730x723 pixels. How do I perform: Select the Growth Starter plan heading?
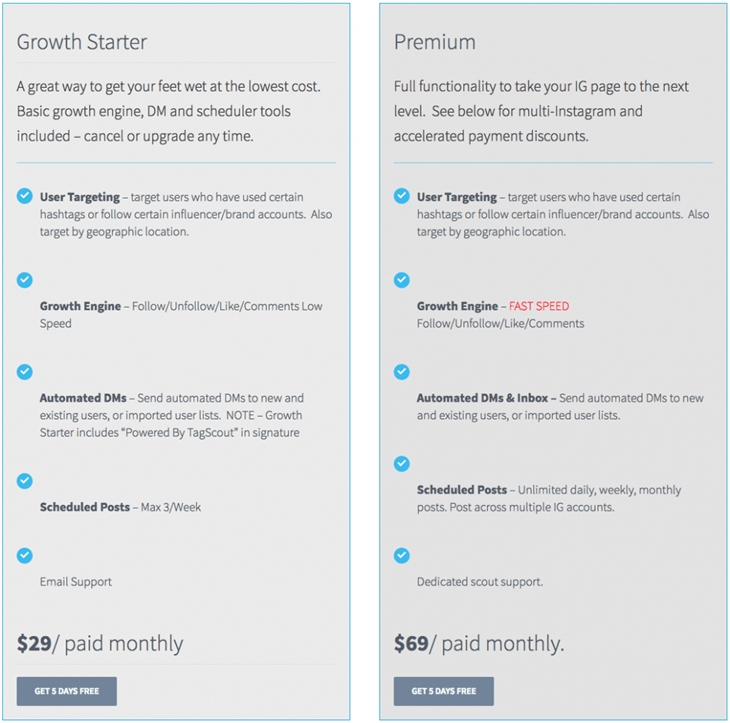coord(82,42)
